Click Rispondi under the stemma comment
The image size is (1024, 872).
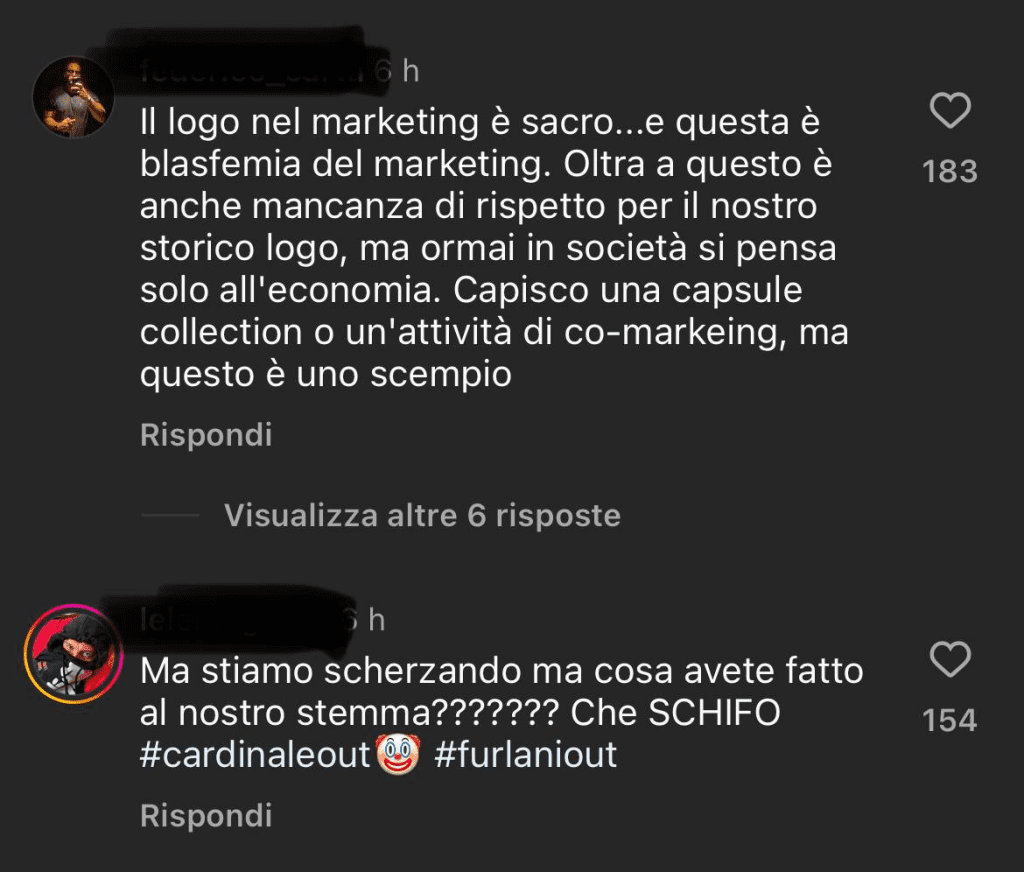(x=206, y=815)
